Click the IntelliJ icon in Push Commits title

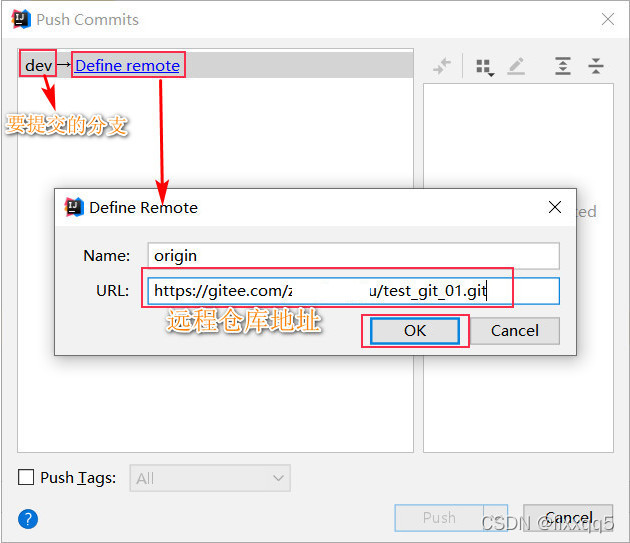coord(21,19)
